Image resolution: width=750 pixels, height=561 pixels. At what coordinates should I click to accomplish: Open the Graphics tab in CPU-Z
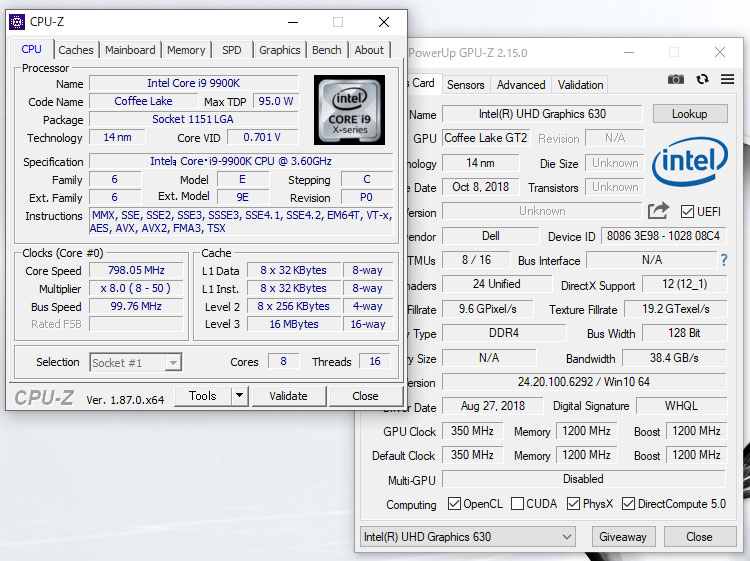[280, 50]
